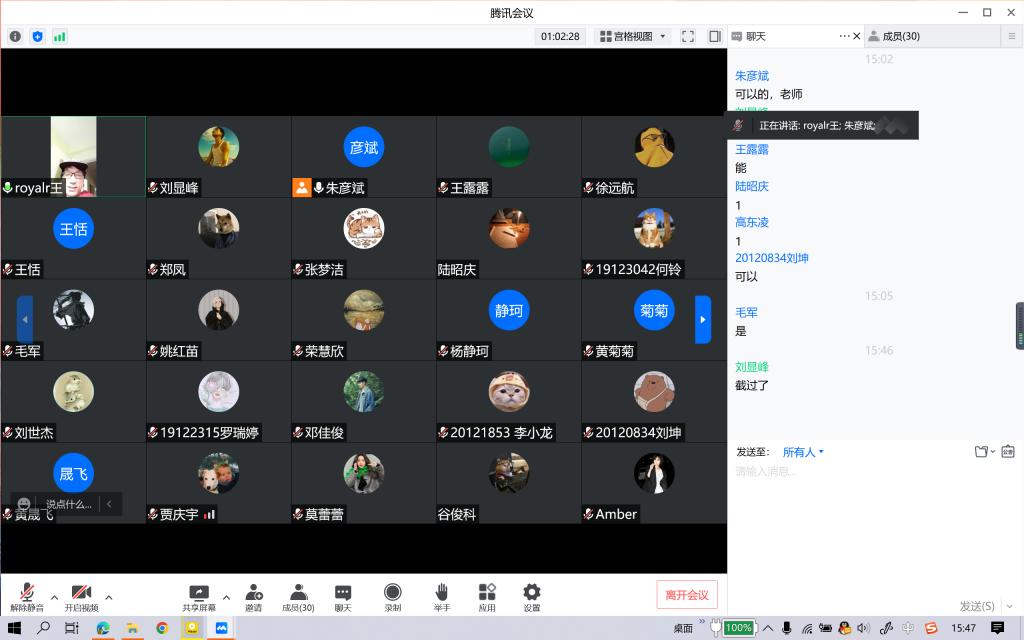The width and height of the screenshot is (1024, 640).
Task: Turn on camera with 开启视频
Action: point(81,595)
